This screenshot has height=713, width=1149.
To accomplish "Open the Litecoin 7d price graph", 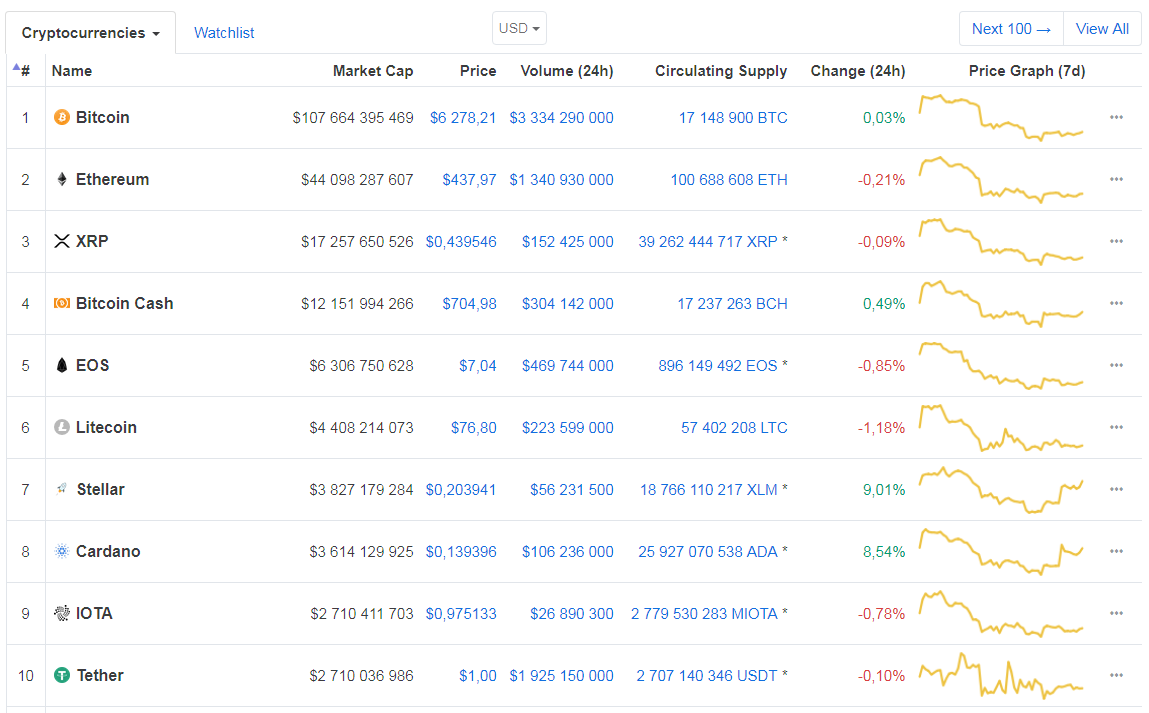I will (1001, 427).
